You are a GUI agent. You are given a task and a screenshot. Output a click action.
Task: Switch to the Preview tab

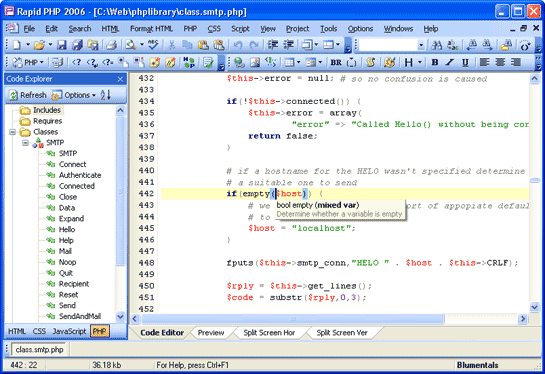[x=211, y=333]
